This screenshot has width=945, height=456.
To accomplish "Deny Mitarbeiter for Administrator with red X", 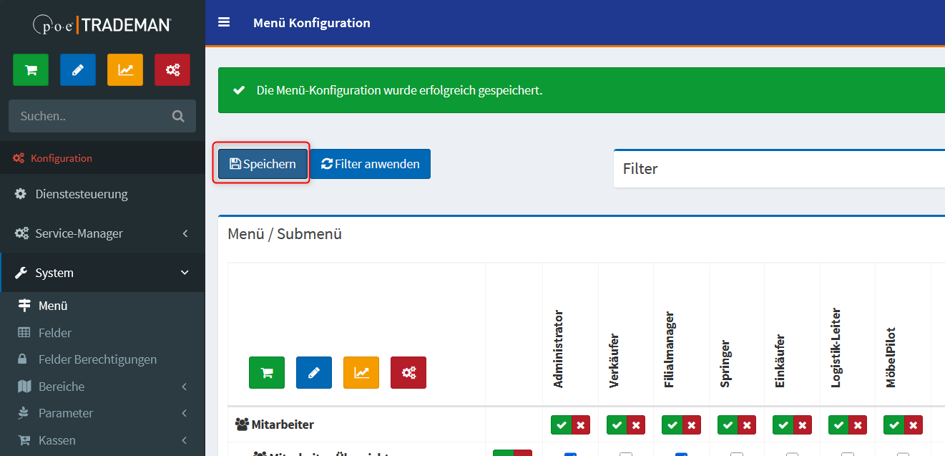I will point(580,425).
